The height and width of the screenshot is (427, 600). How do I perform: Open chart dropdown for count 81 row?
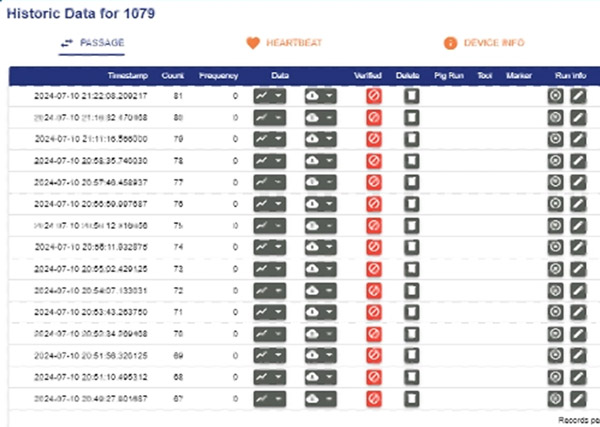coord(269,96)
